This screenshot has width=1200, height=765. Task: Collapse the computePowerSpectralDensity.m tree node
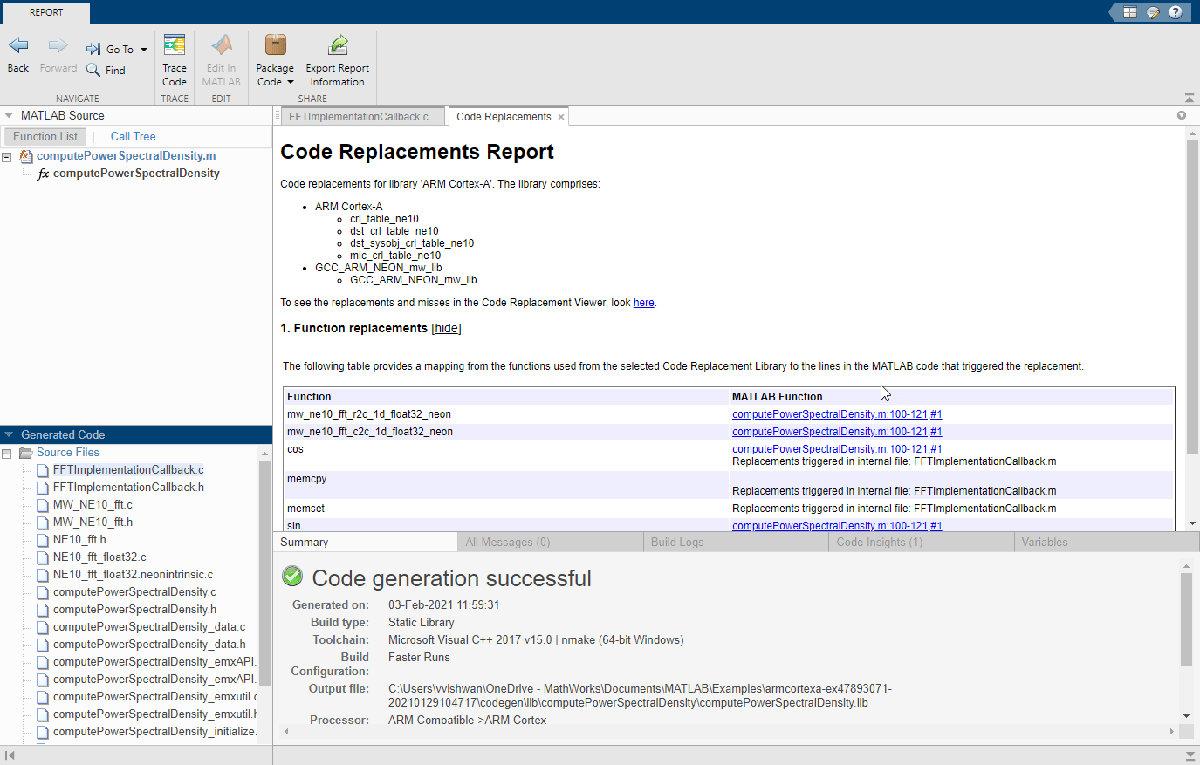(x=8, y=157)
